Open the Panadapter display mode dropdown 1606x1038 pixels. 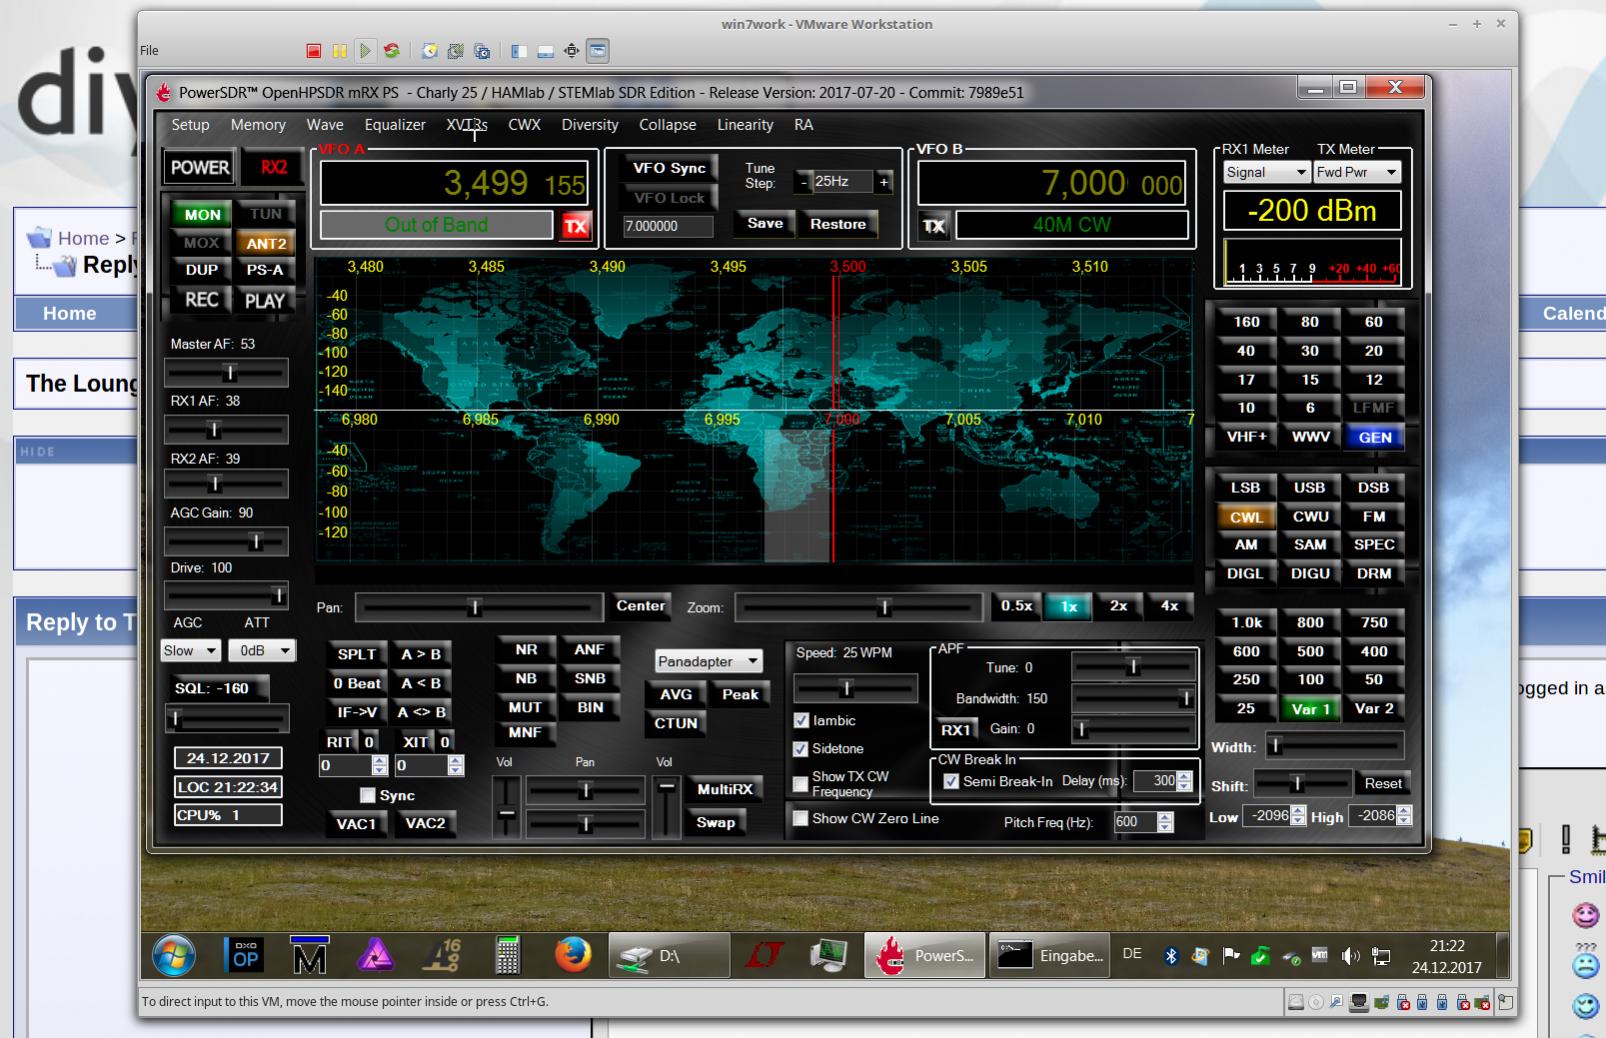click(708, 661)
